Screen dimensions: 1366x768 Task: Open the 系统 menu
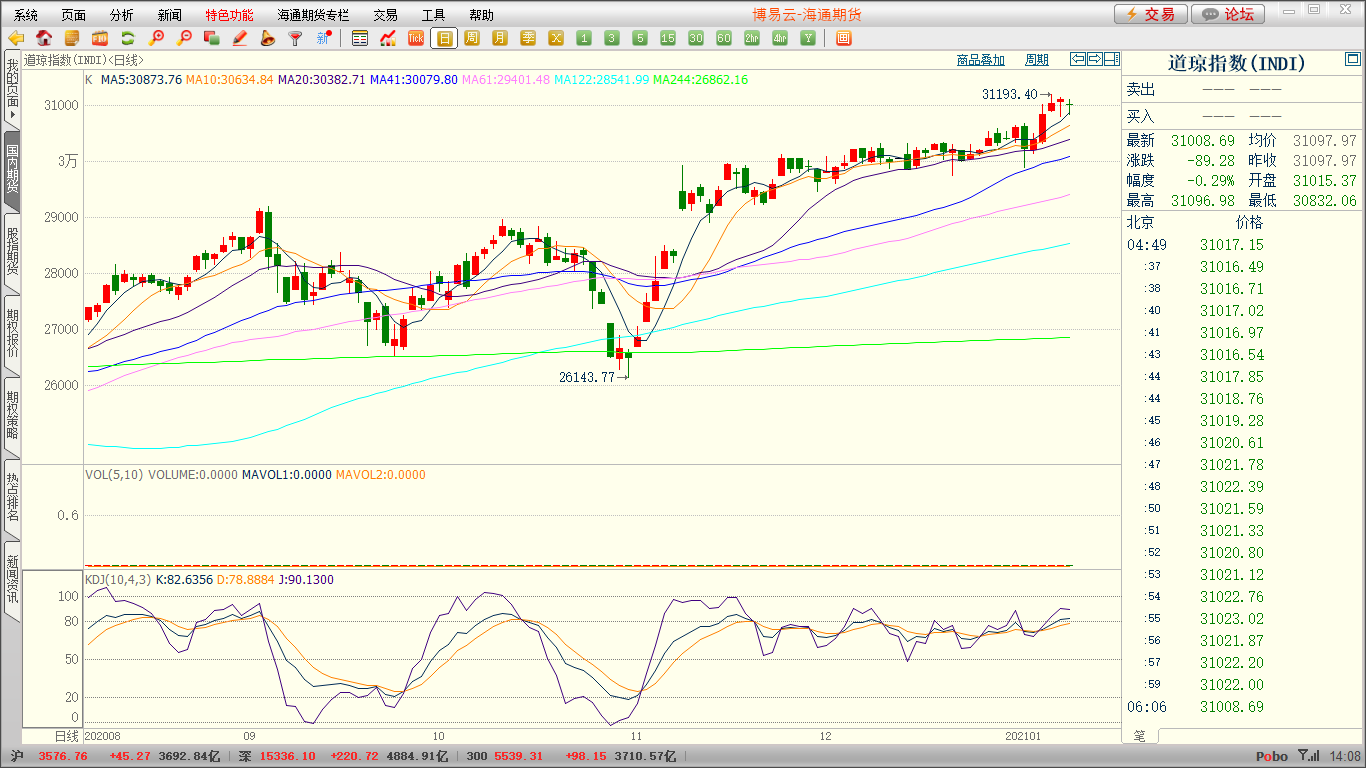(26, 15)
